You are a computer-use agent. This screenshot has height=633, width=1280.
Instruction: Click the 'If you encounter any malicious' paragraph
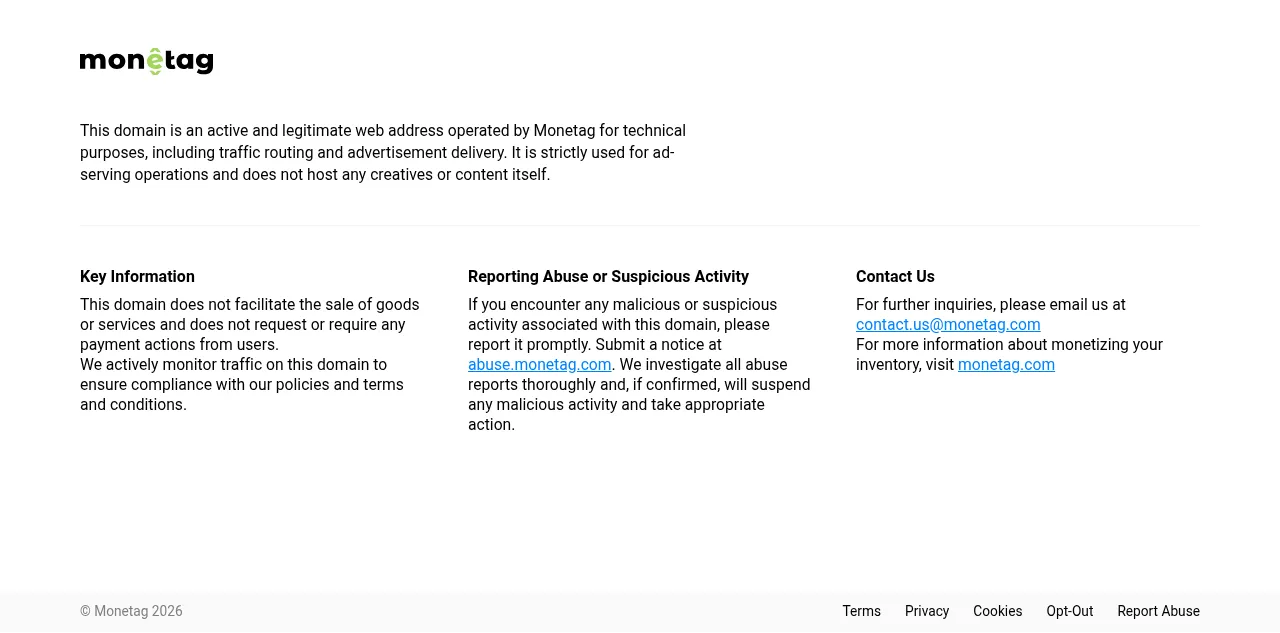(639, 365)
